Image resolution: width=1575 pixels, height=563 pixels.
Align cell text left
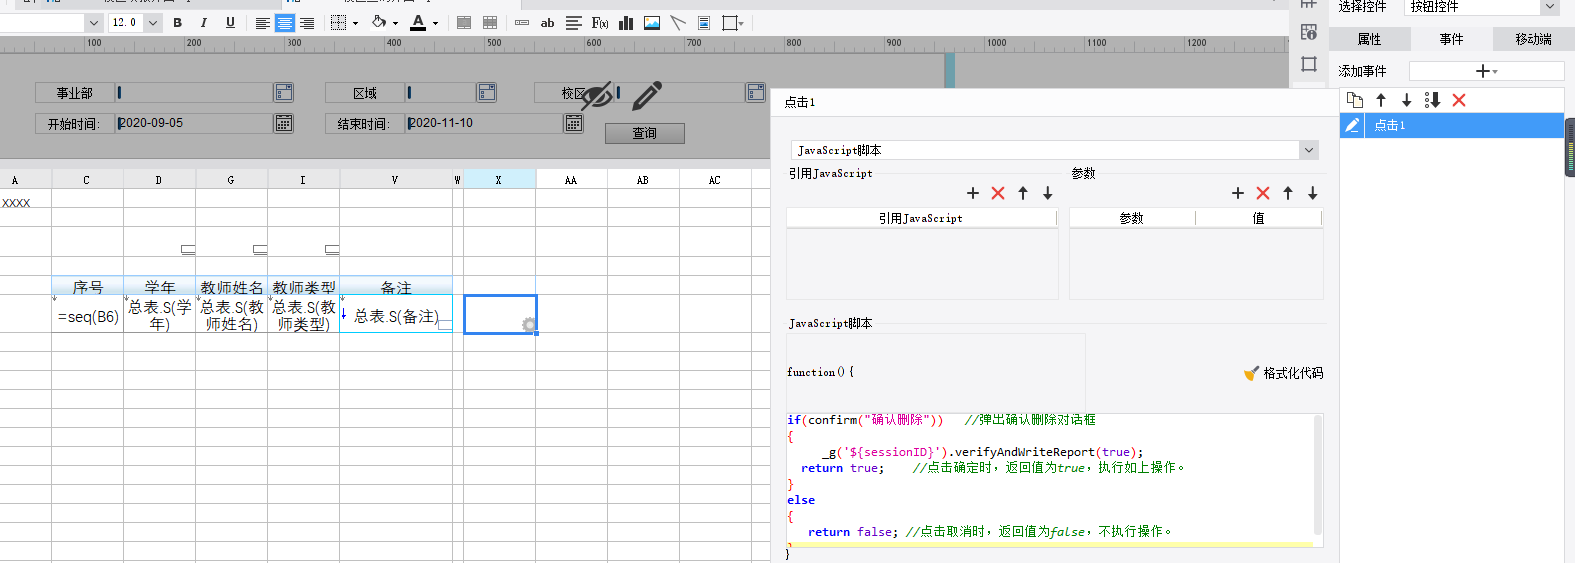coord(262,22)
